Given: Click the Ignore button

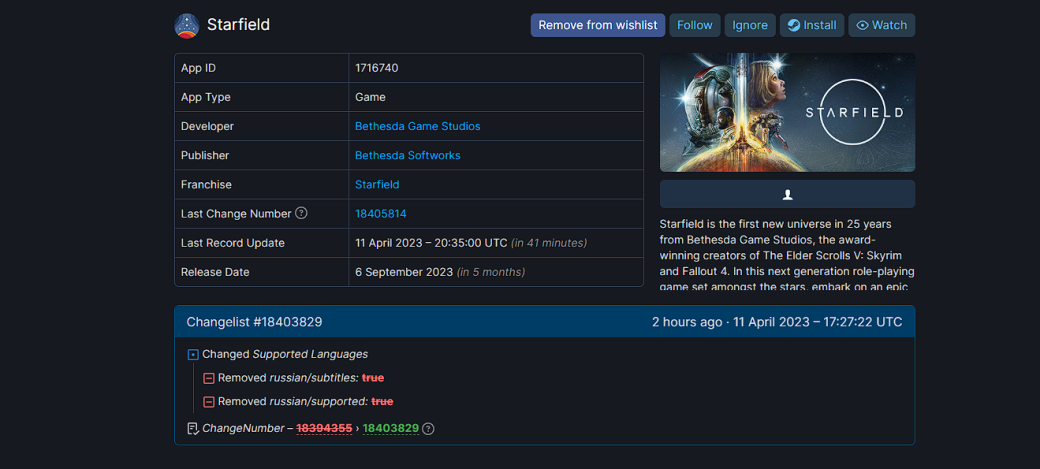Looking at the screenshot, I should coord(750,25).
